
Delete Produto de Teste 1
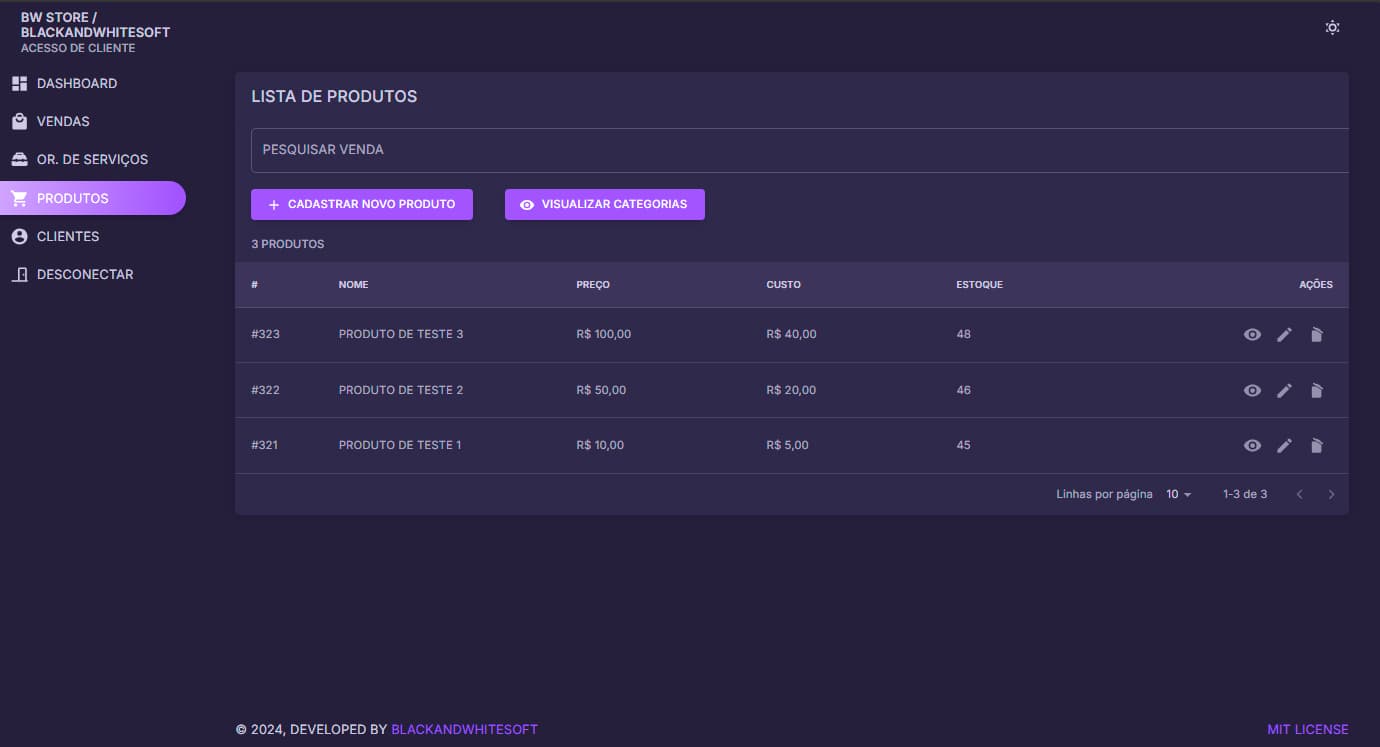[x=1316, y=445]
